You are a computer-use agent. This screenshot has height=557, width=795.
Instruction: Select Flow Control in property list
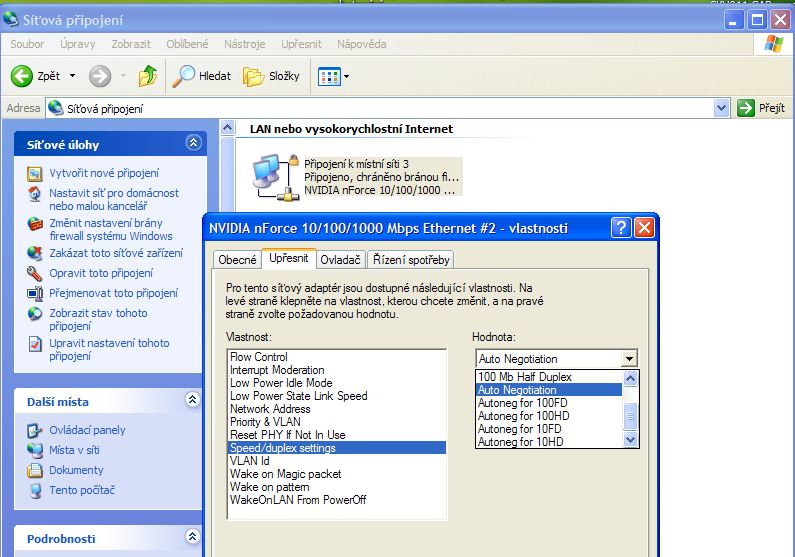click(337, 357)
